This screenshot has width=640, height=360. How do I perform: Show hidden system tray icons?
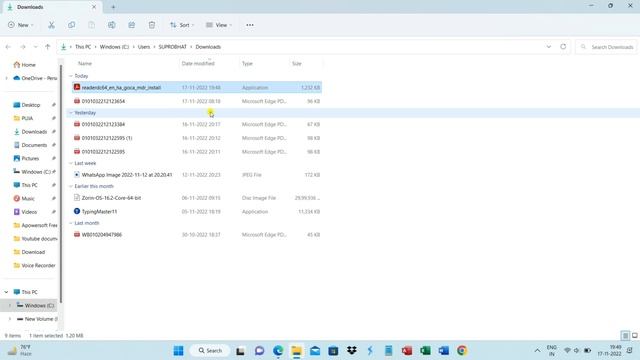537,351
